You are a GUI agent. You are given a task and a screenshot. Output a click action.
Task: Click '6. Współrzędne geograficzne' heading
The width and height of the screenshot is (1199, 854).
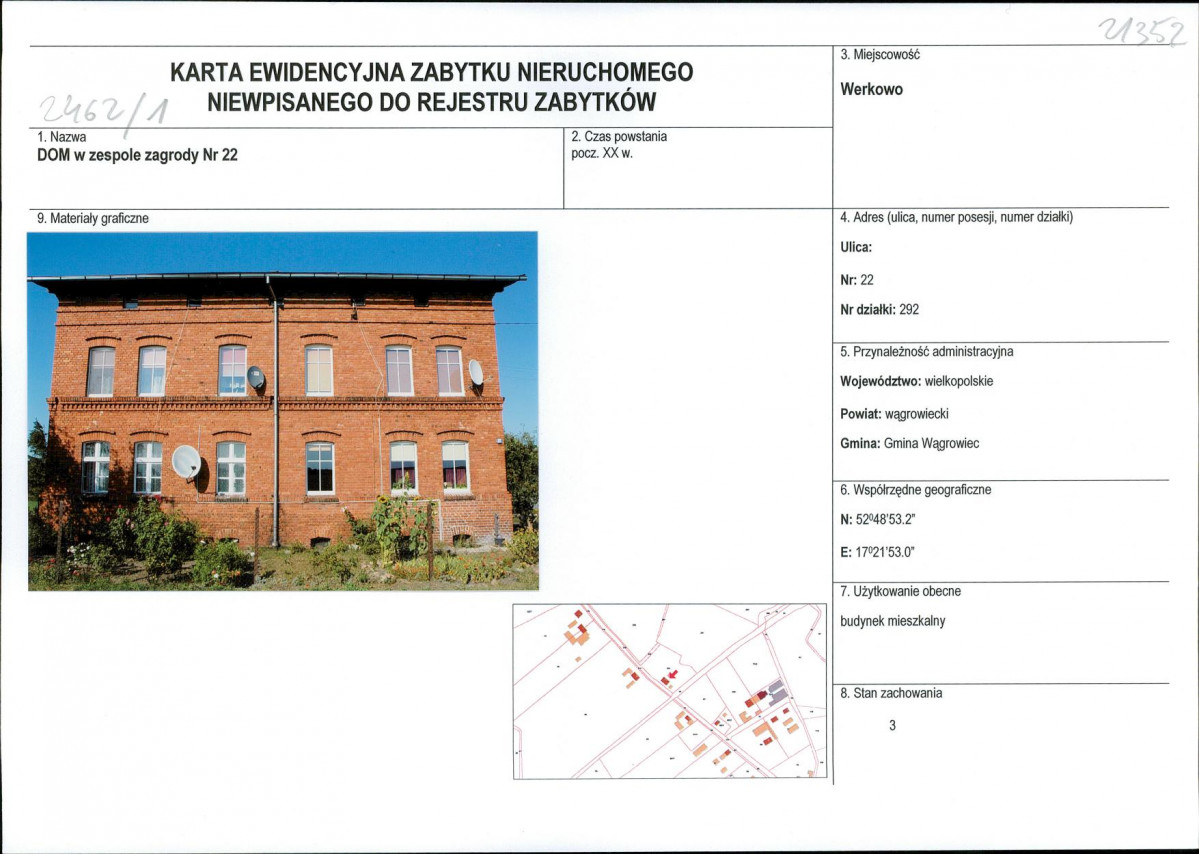(x=915, y=490)
